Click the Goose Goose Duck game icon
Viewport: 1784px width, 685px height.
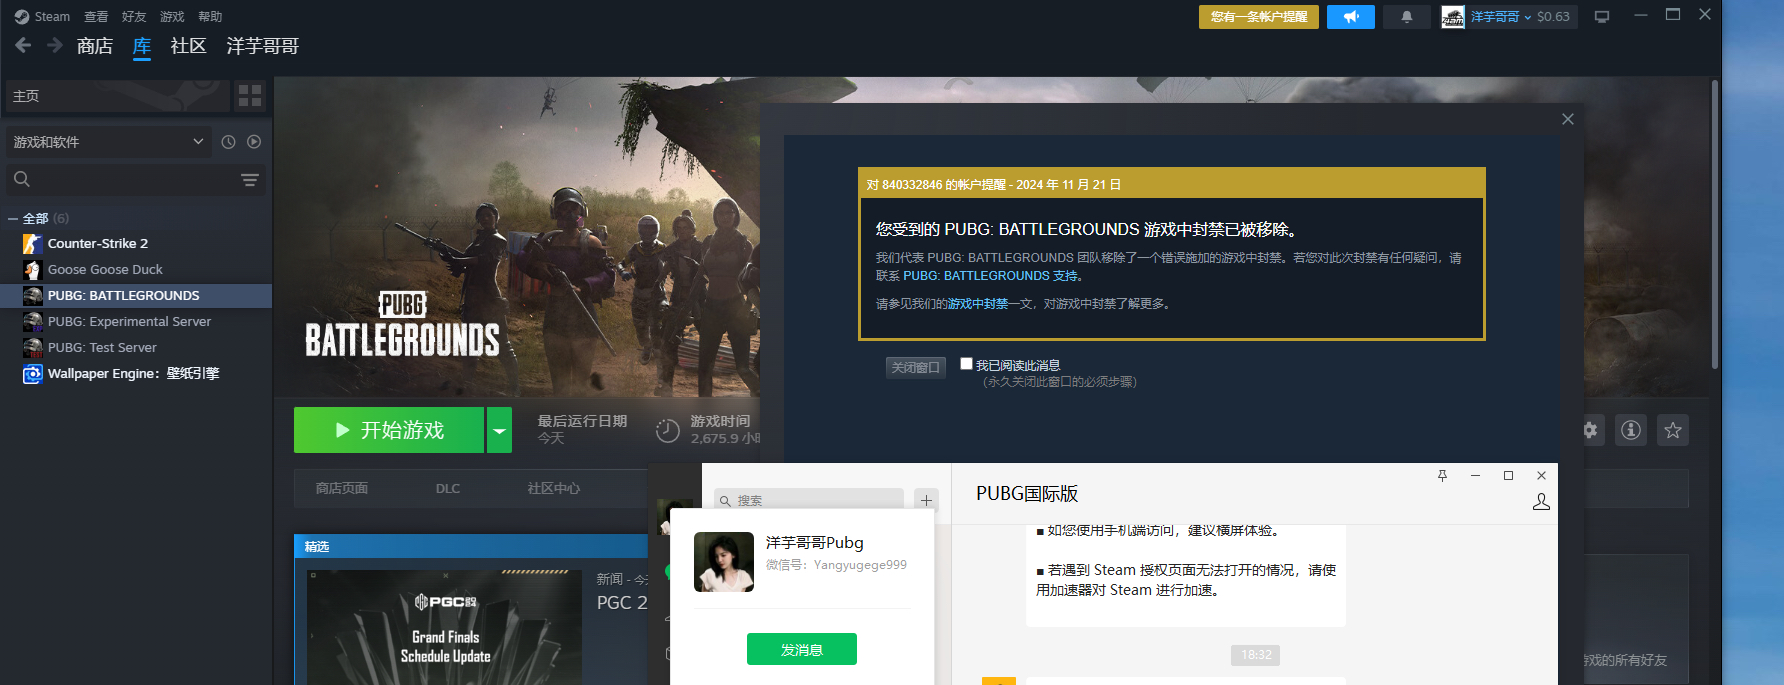click(x=32, y=269)
